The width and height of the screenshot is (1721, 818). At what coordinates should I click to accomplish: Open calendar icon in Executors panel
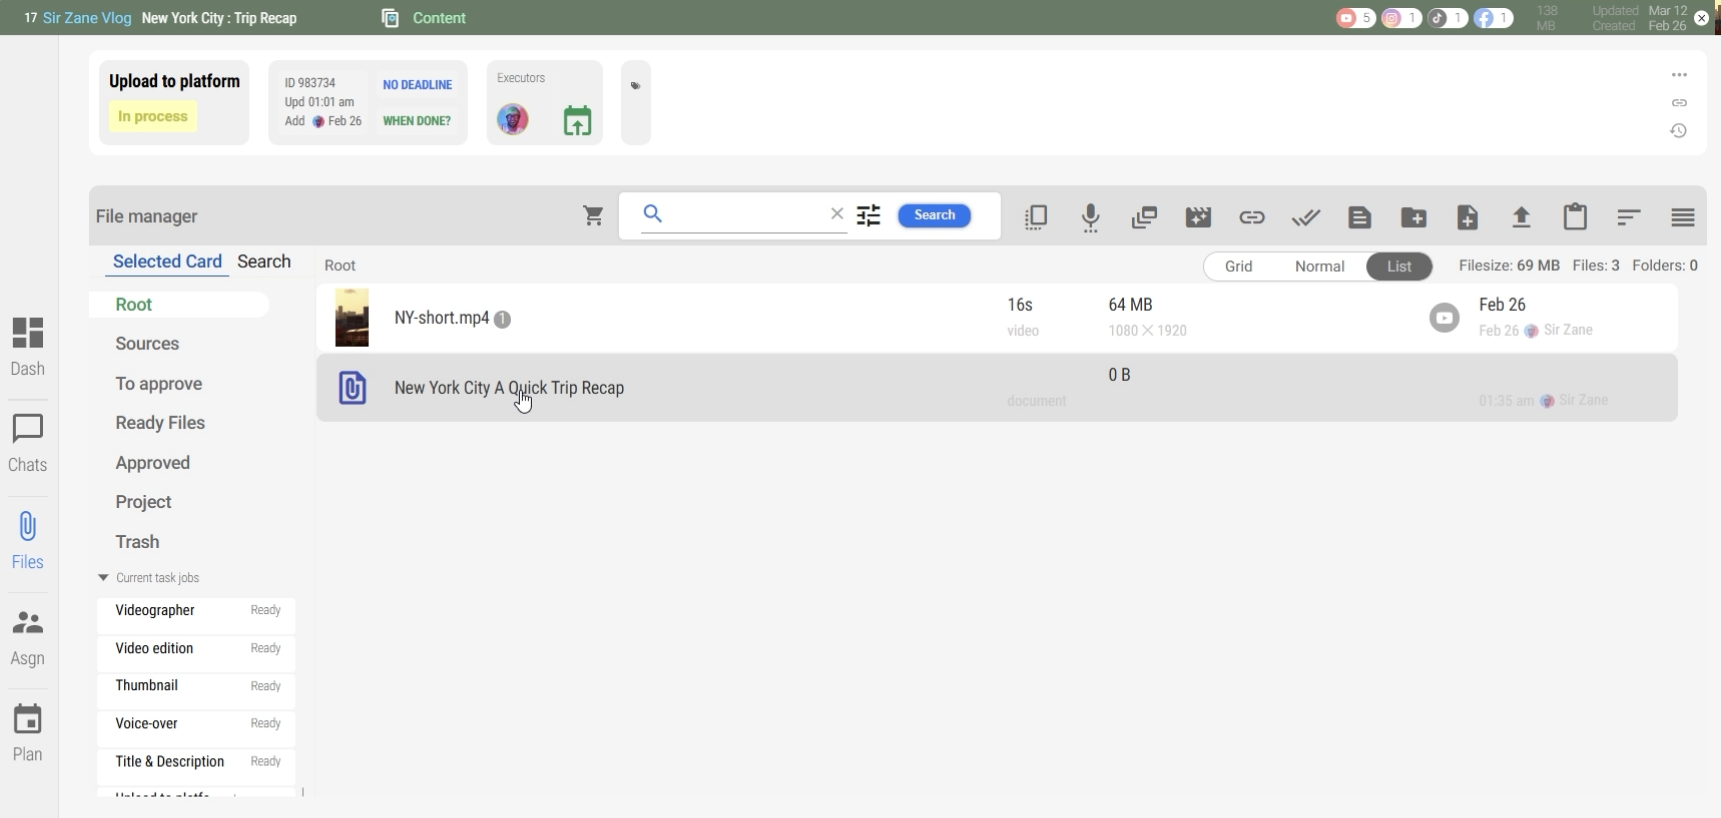coord(577,121)
